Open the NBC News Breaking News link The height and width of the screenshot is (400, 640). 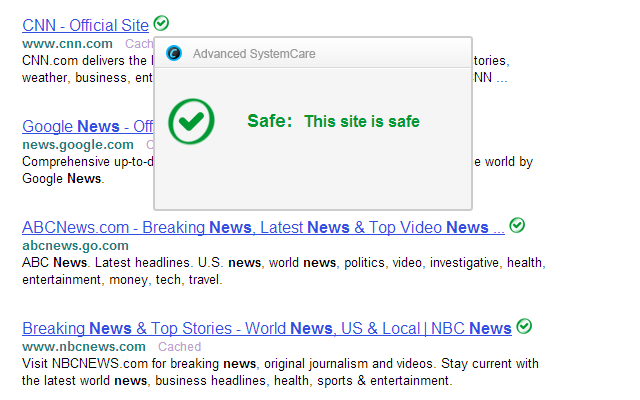click(267, 328)
